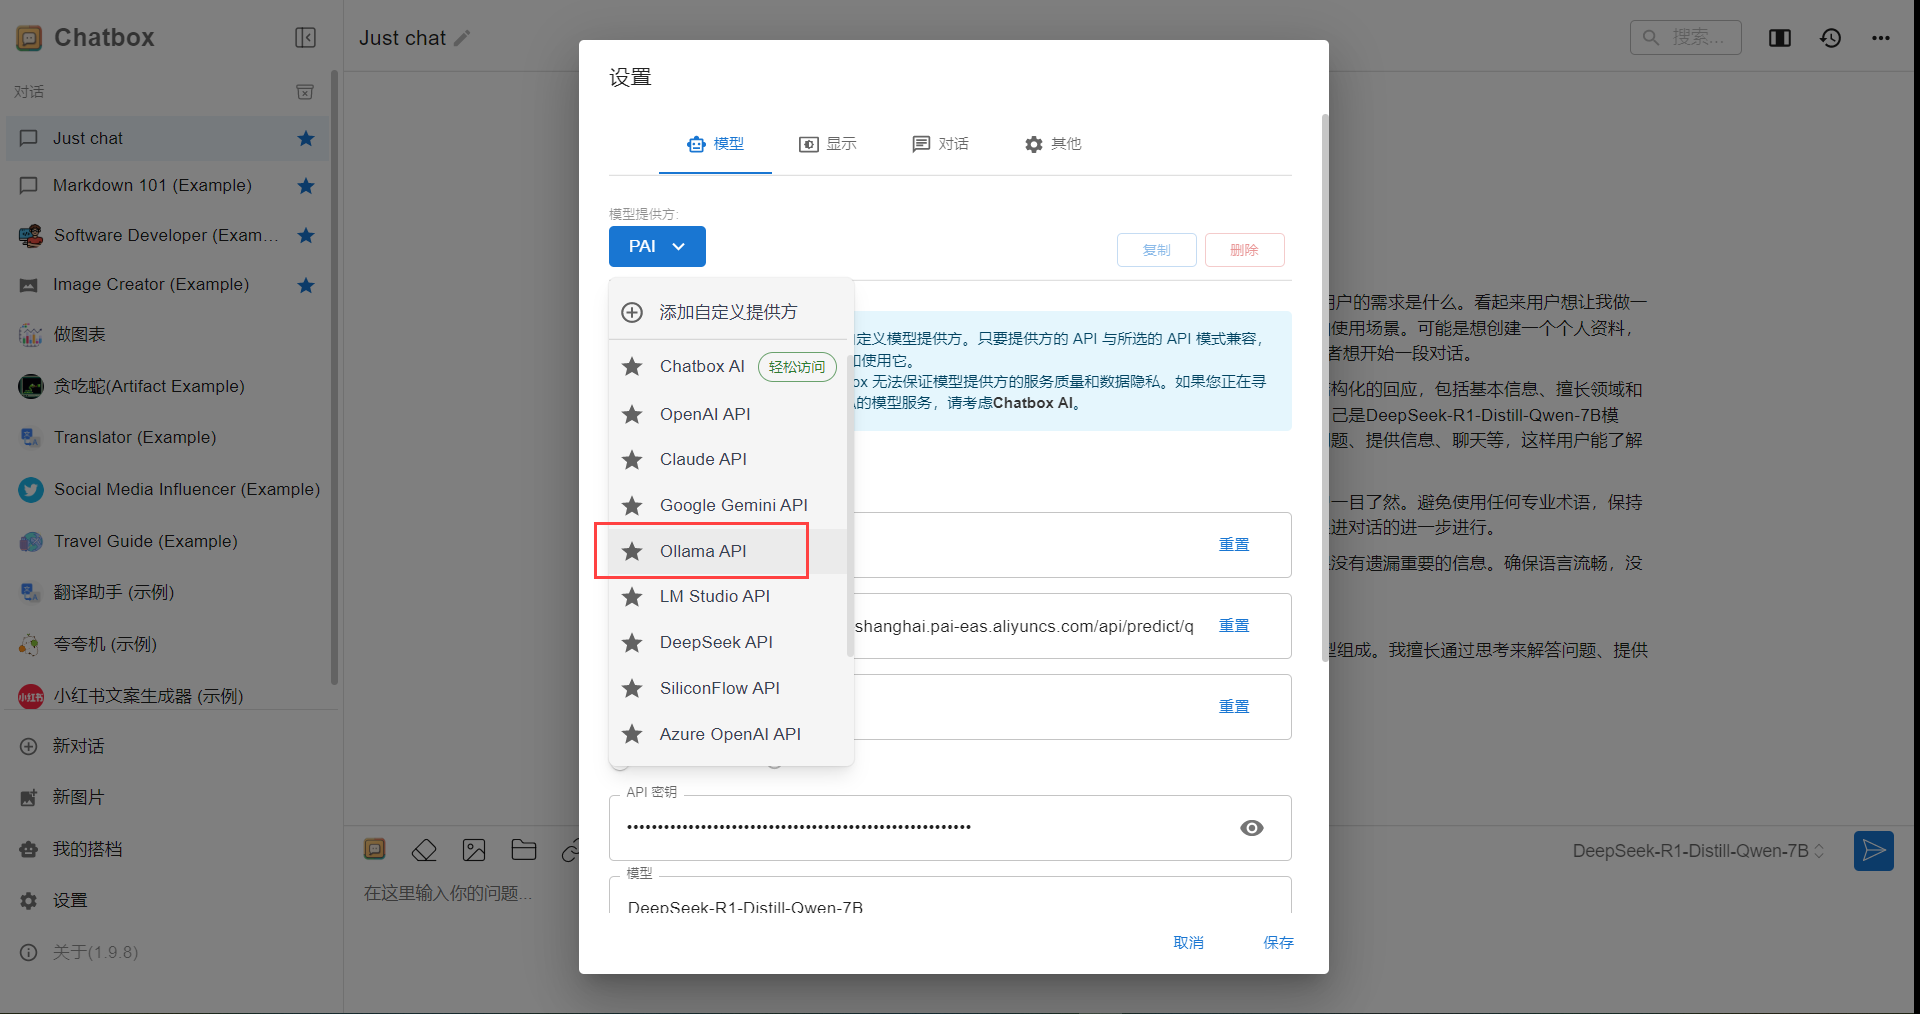
Task: Toggle star on Markdown 101 (Example)
Action: click(x=306, y=186)
